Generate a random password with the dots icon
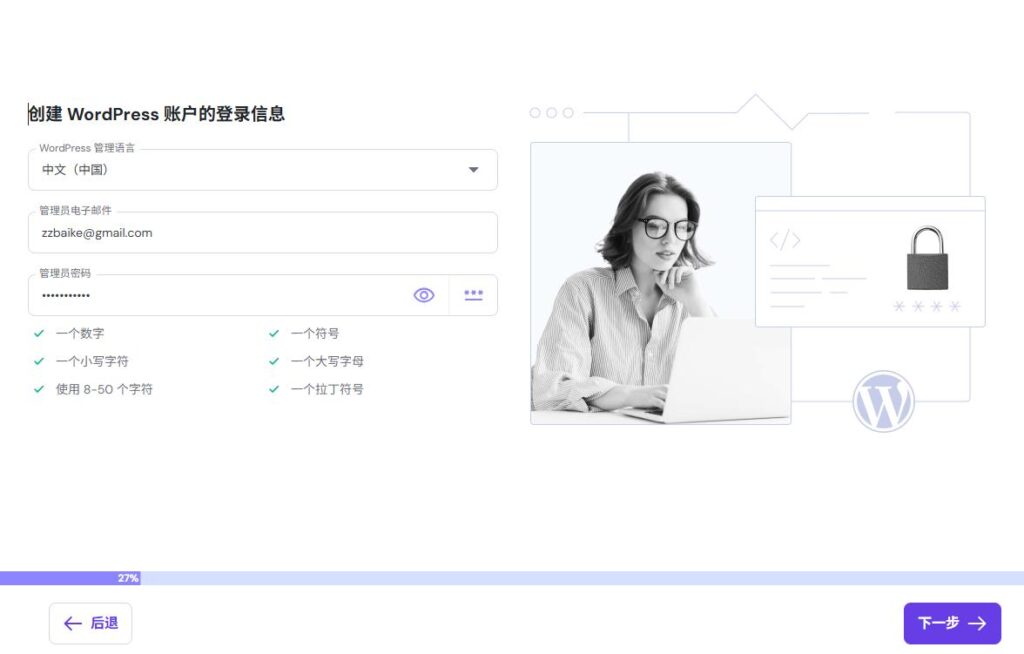Image resolution: width=1024 pixels, height=654 pixels. (473, 295)
